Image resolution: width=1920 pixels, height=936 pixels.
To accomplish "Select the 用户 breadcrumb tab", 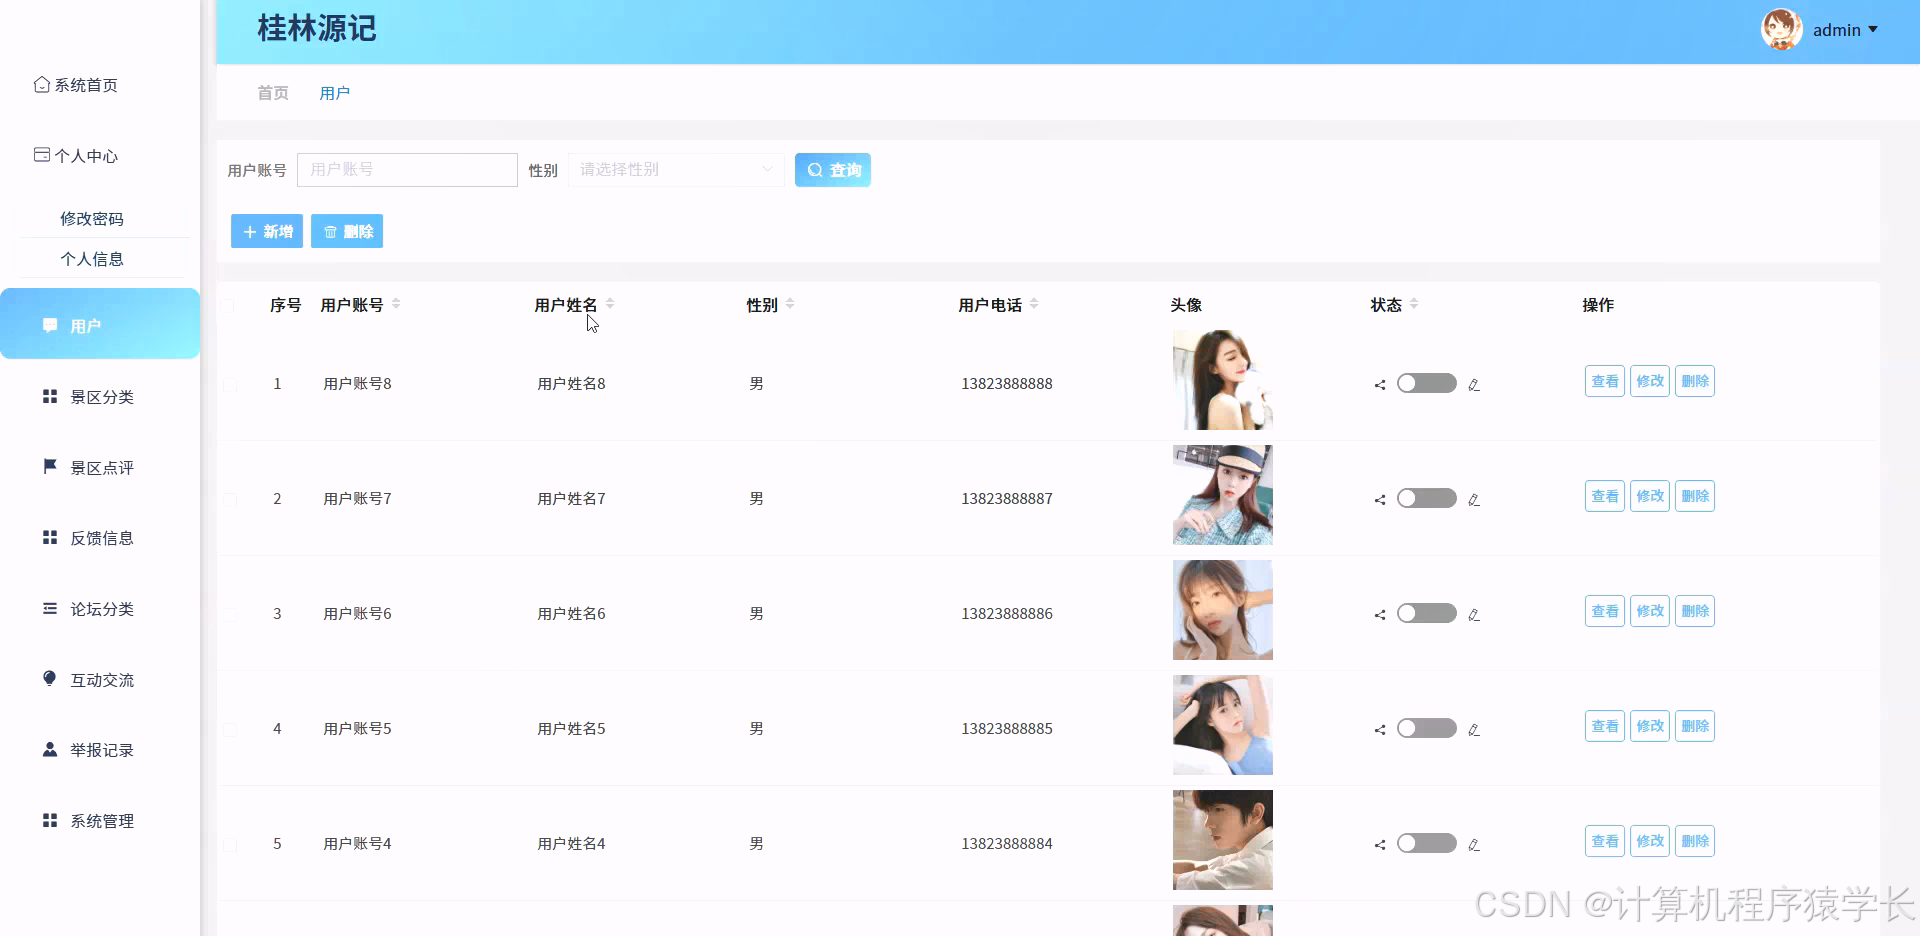I will click(335, 93).
